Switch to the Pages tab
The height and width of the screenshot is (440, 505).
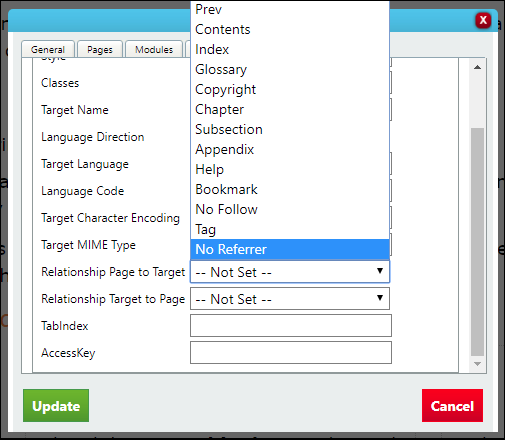coord(100,49)
